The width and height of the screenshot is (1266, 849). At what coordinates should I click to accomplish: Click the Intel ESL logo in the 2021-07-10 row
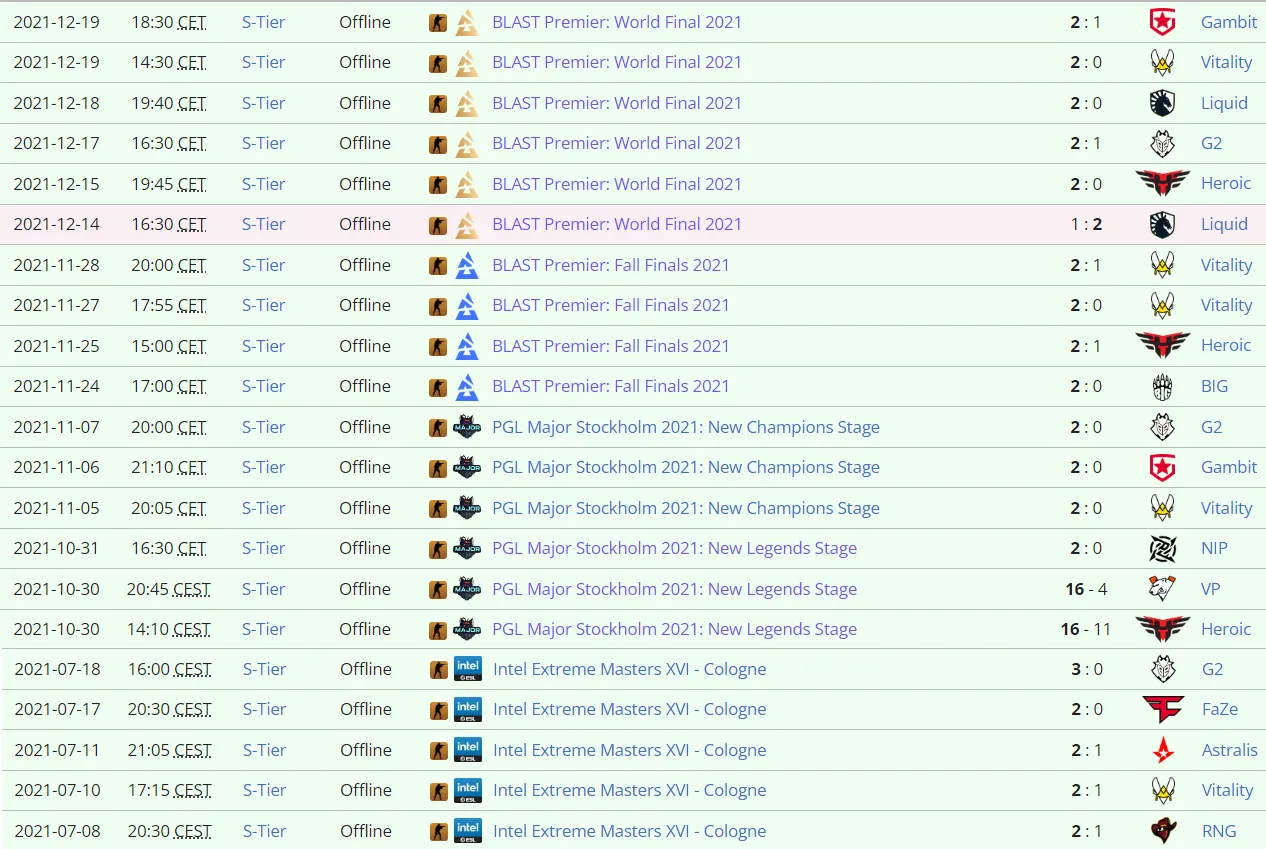click(468, 790)
